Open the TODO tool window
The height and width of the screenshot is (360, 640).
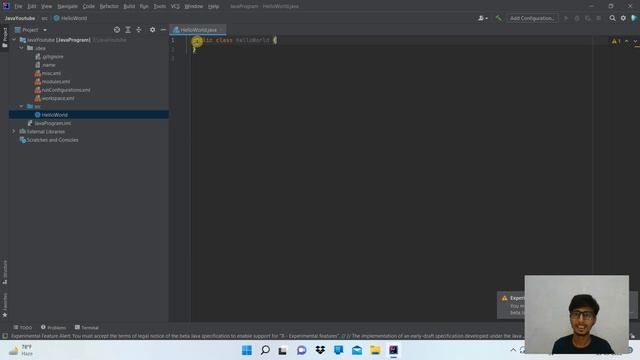[x=22, y=327]
